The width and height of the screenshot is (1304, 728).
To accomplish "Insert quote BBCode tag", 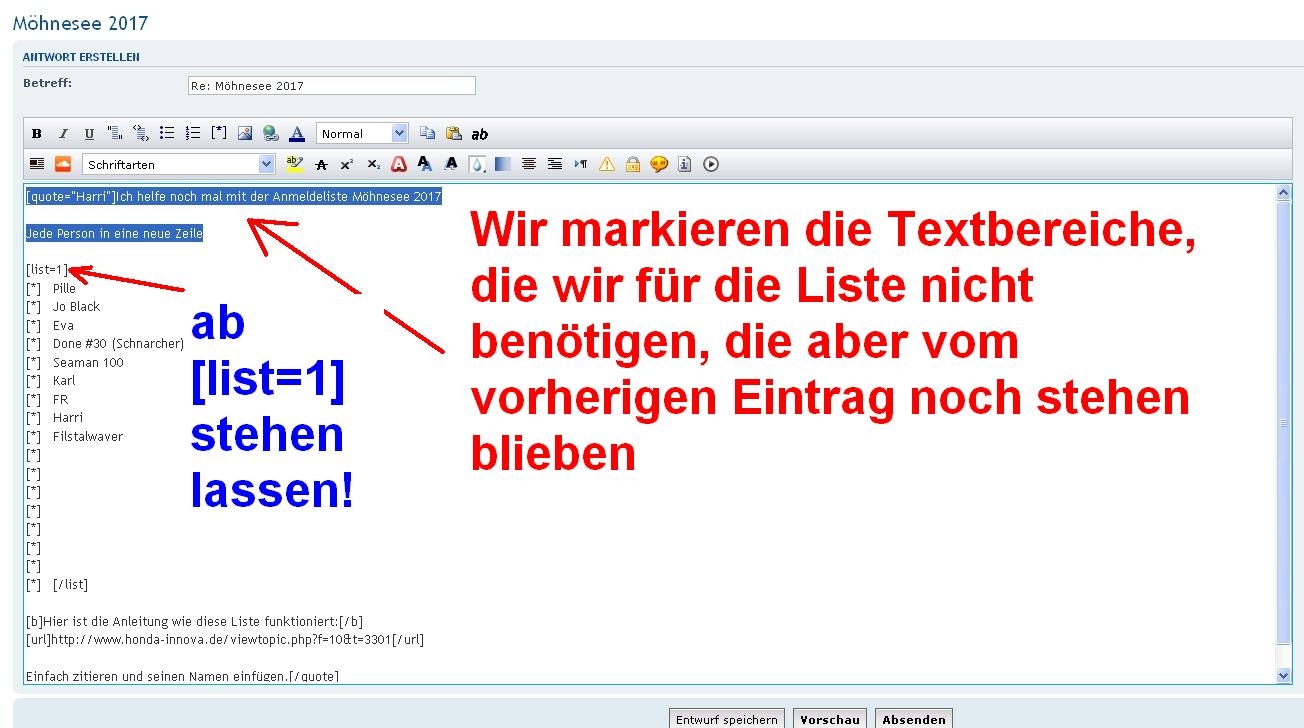I will pos(115,134).
